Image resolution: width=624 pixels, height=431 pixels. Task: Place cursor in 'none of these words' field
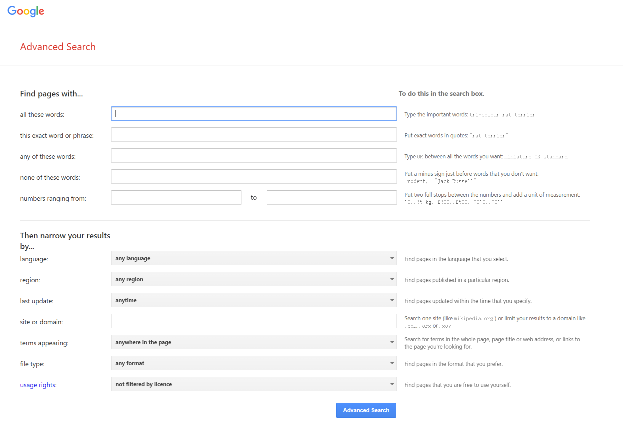[x=254, y=177]
